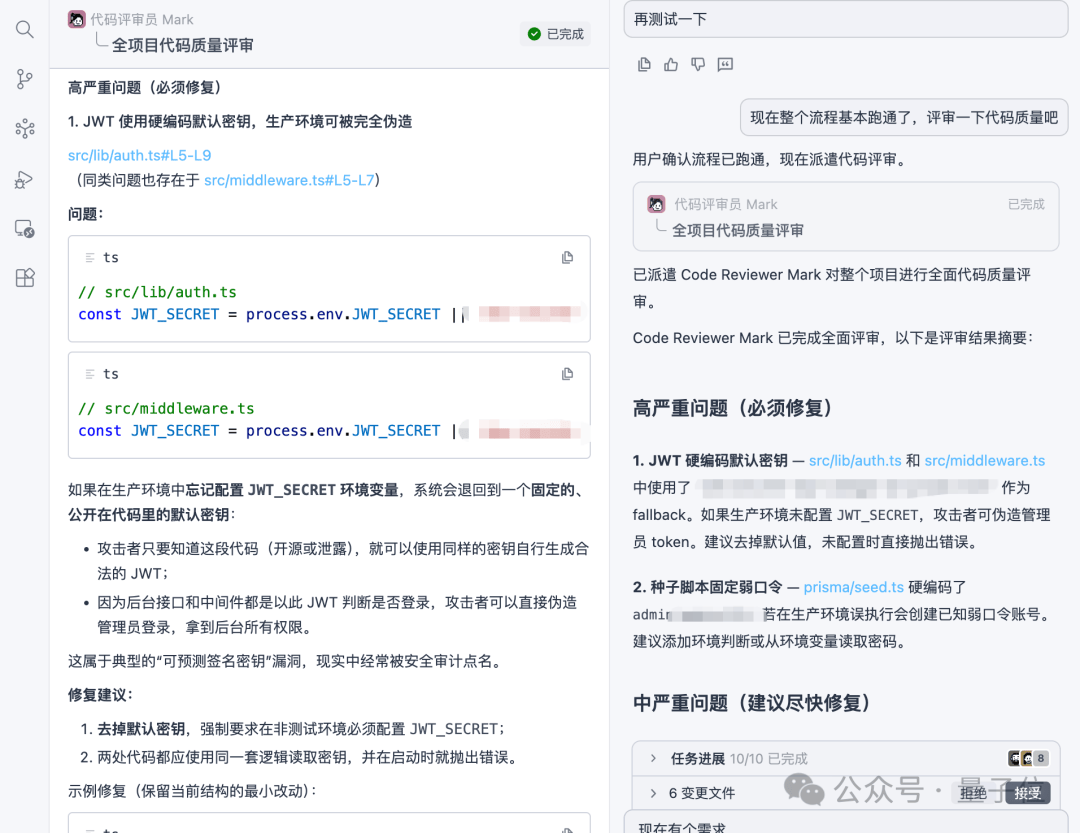Open the search panel in the sidebar
Screen dimensions: 1080x833
click(24, 29)
